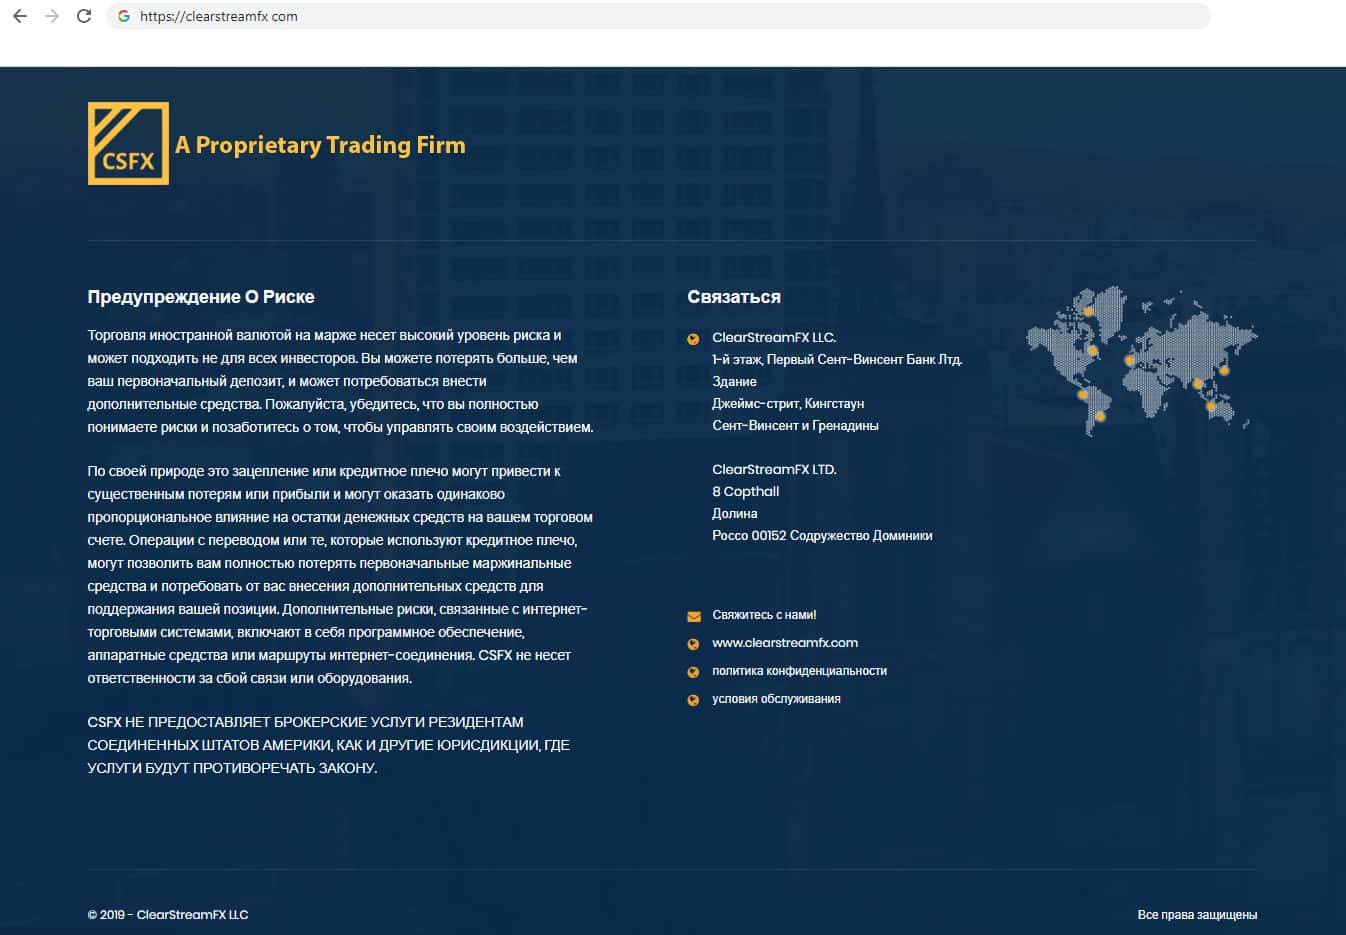Viewport: 1346px width, 935px height.
Task: Click the CSFX НЕ ПРЕДОСТАВЛЯЕТ БРОКЕРСКИЕ УСЛУГИ disclaimer
Action: 329,745
